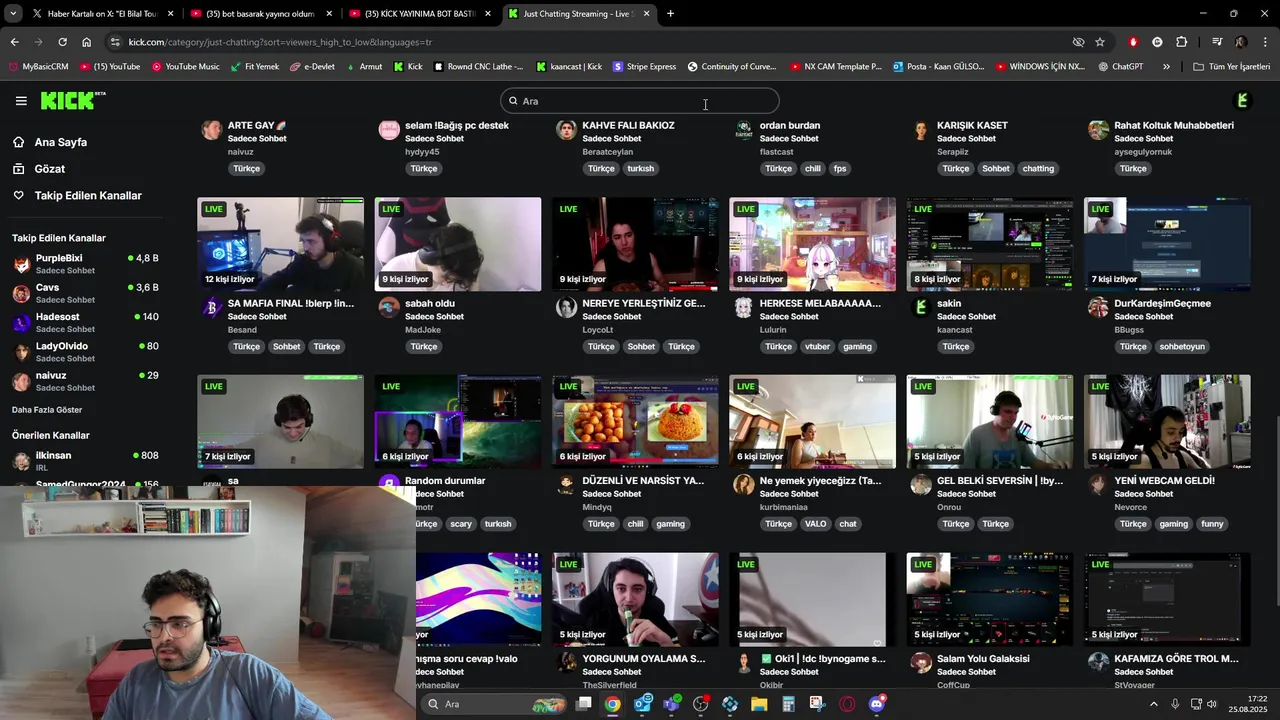Open followed channel PurpleBixi
The height and width of the screenshot is (720, 1280).
tap(85, 264)
